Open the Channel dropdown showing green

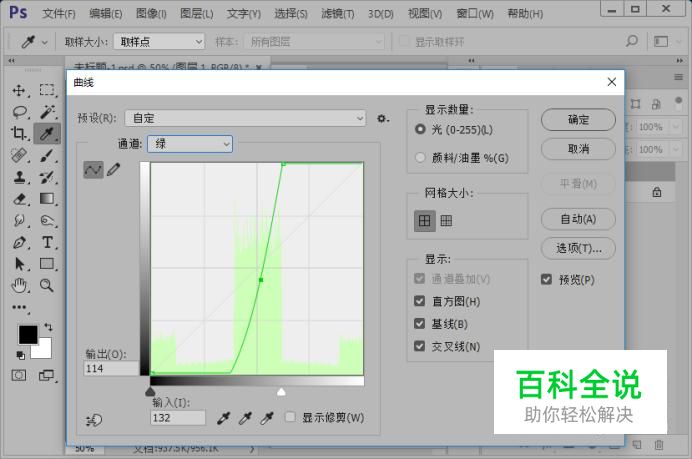click(x=190, y=144)
